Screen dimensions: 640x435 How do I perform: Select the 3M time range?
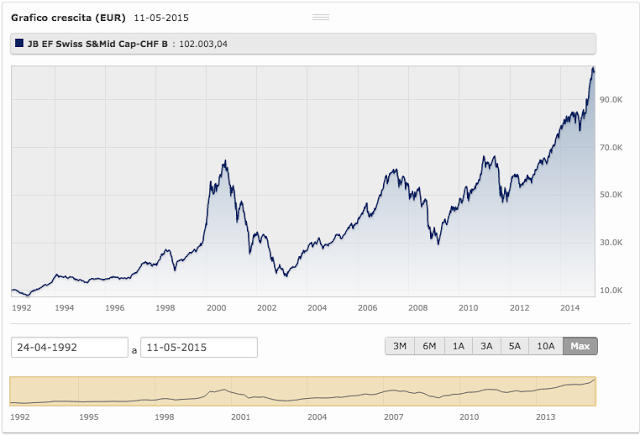click(x=399, y=346)
